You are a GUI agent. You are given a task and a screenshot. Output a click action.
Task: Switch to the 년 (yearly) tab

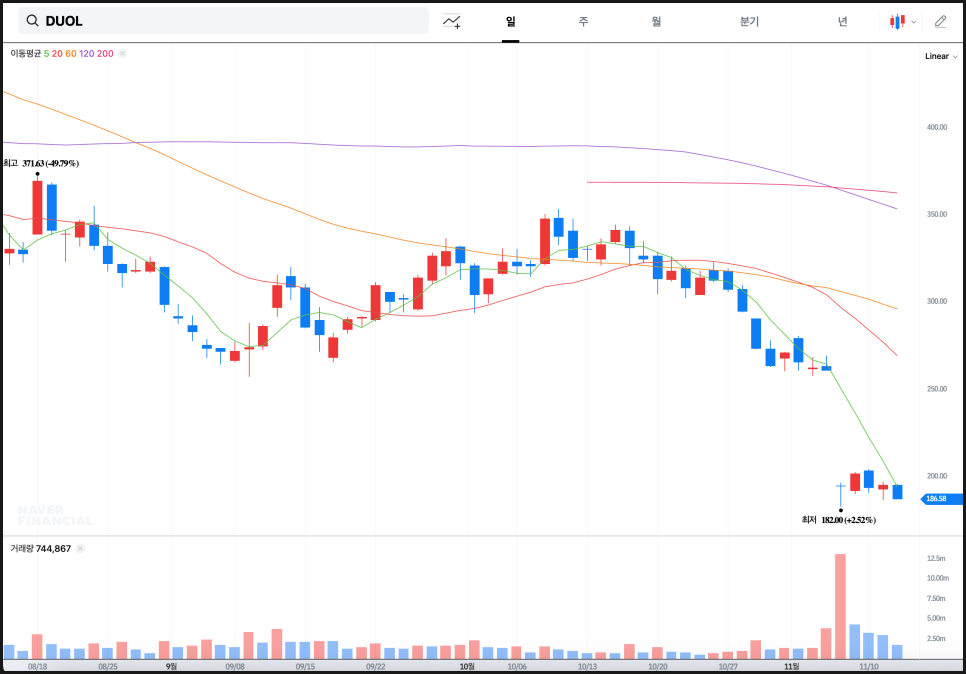[x=842, y=21]
